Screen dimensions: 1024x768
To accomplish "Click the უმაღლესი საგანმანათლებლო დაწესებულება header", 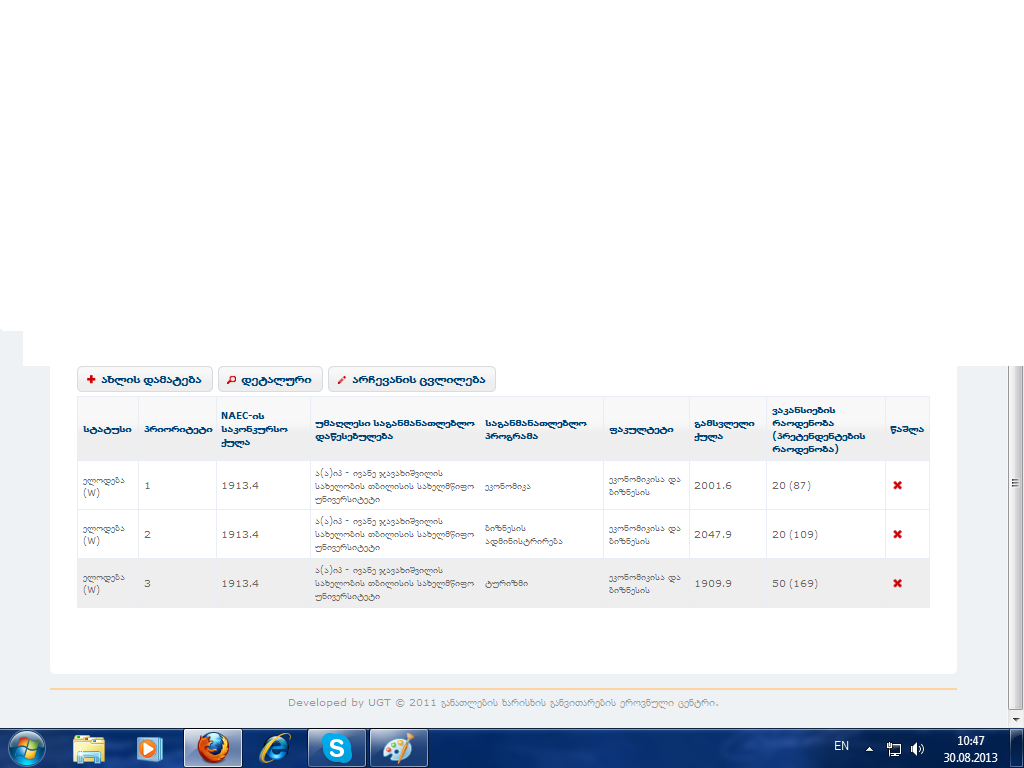I will pyautogui.click(x=394, y=430).
